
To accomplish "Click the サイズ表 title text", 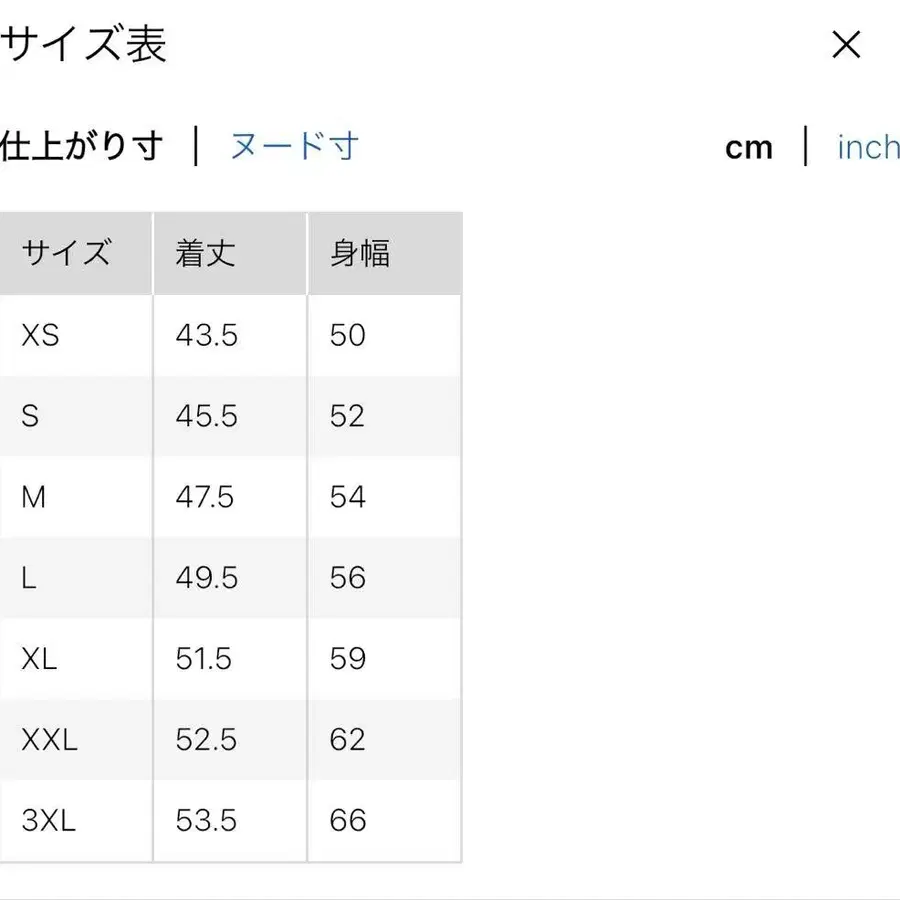I will [85, 44].
